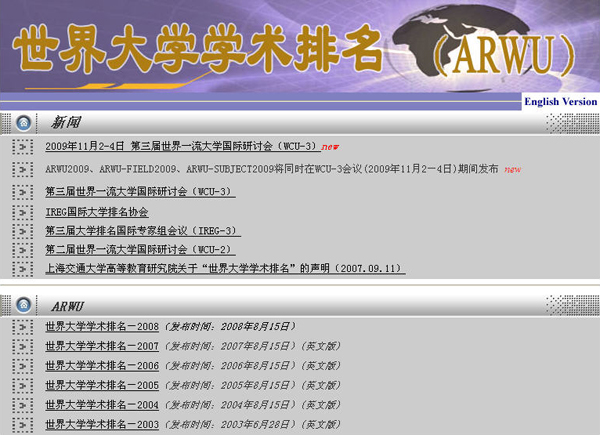Click the 新闻 section heading
Viewport: 600px width, 435px height.
point(66,123)
